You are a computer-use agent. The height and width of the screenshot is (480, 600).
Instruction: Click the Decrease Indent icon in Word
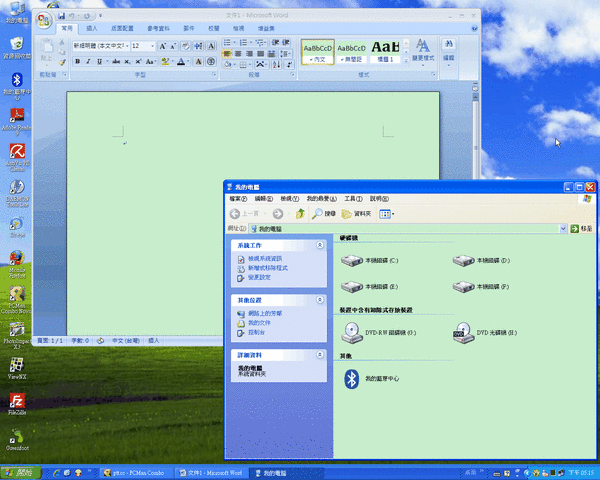click(x=275, y=42)
